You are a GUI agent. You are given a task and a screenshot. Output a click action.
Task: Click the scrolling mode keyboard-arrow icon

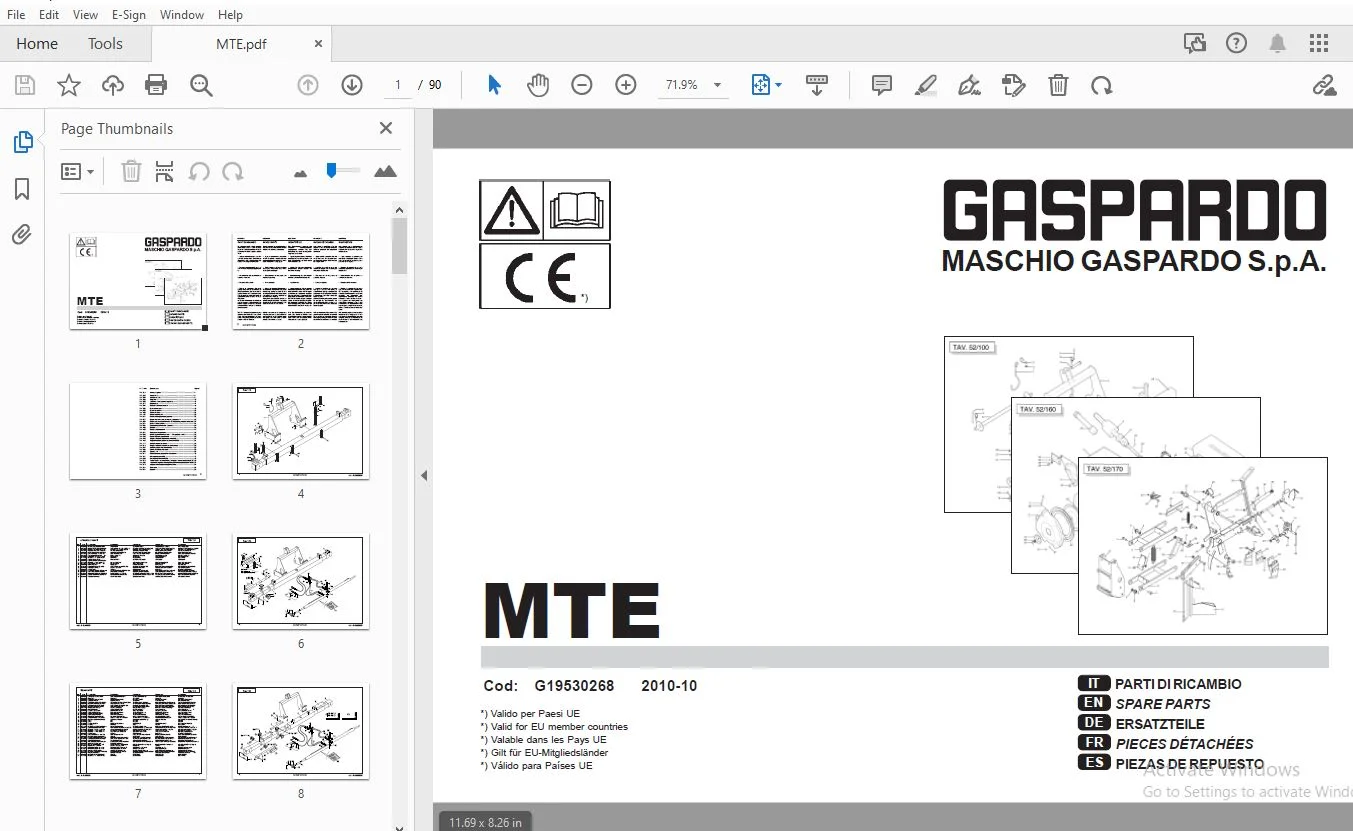tap(817, 85)
